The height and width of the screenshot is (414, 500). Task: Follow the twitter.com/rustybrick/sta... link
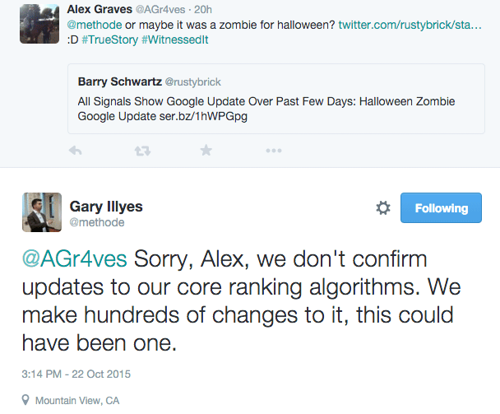(x=410, y=25)
